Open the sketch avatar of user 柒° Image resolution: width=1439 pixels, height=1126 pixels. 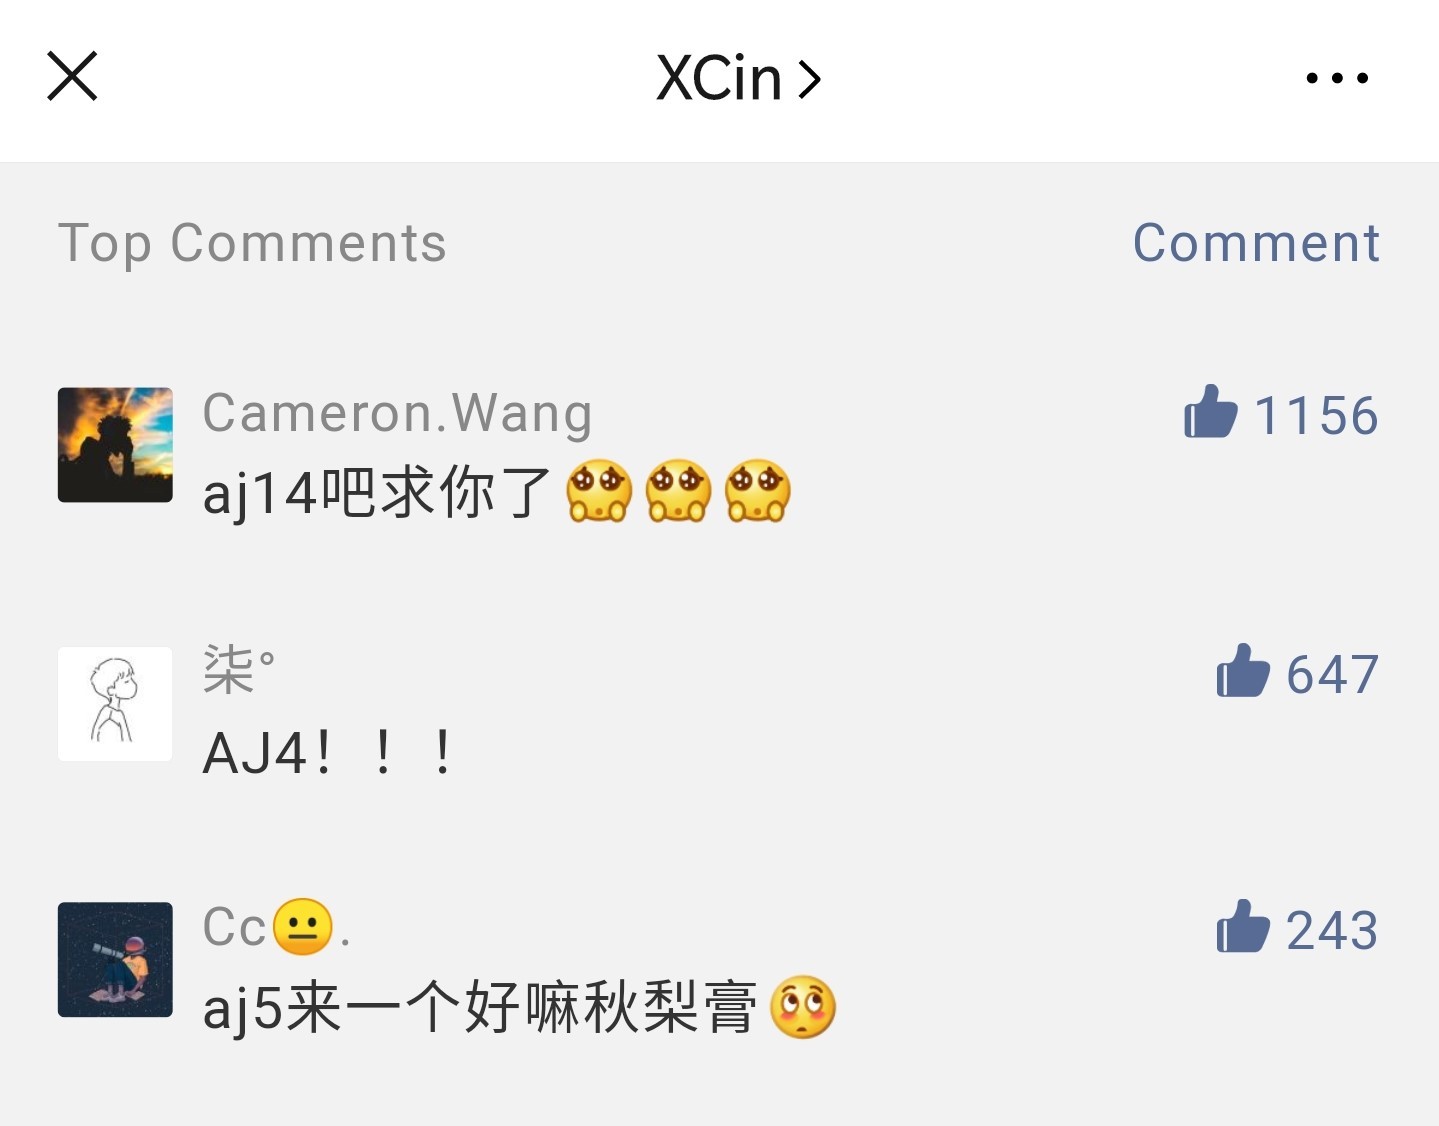click(x=115, y=704)
